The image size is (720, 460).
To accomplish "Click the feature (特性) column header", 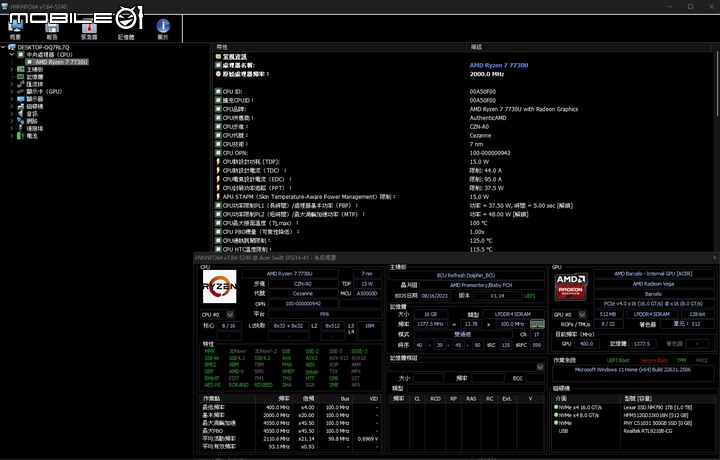I will (x=340, y=47).
